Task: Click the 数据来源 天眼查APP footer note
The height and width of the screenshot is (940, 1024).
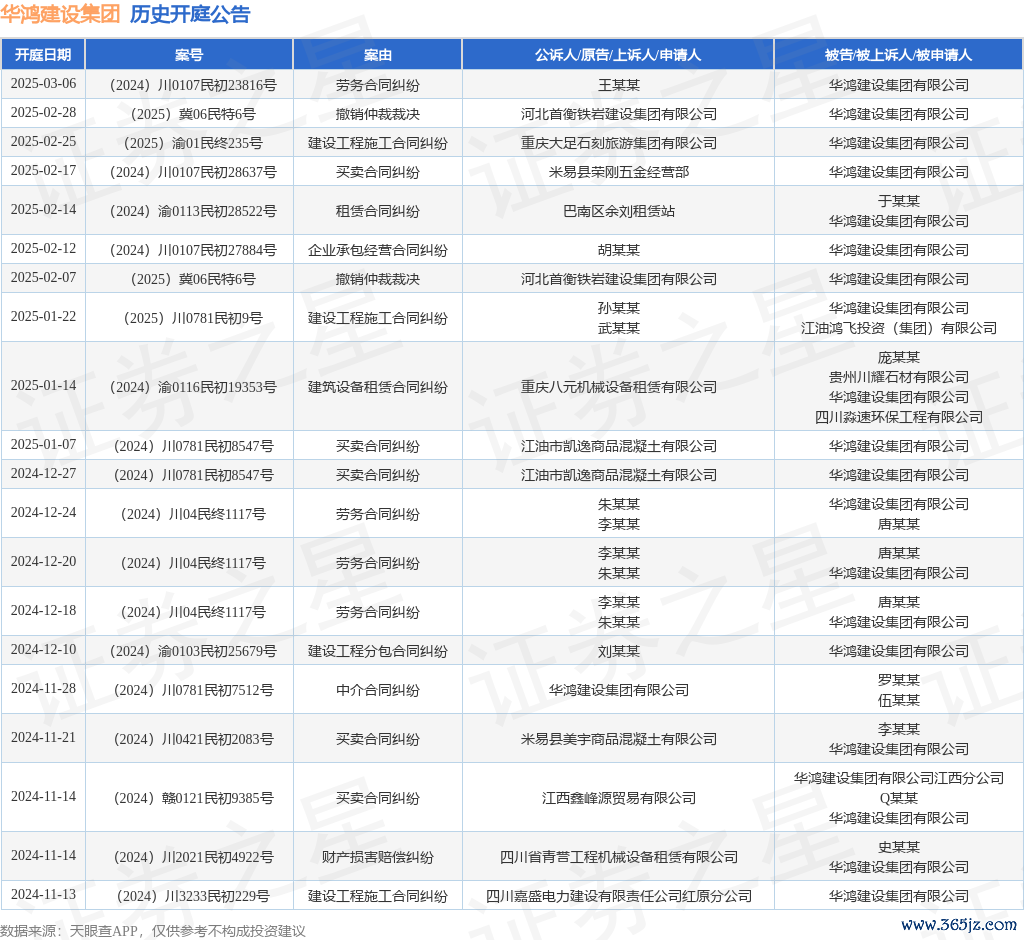Action: click(153, 931)
